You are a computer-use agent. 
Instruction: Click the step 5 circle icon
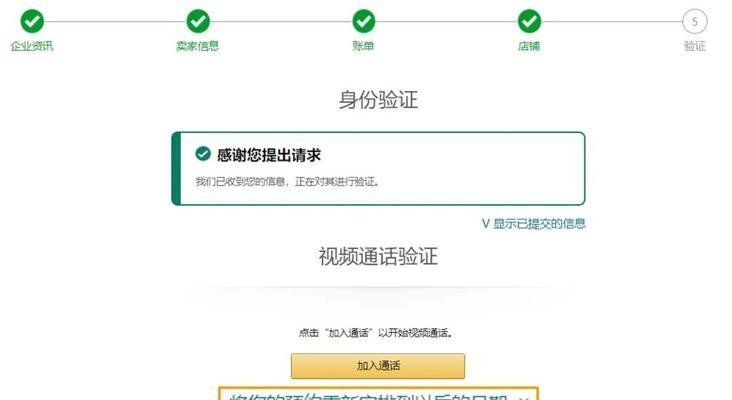point(695,21)
